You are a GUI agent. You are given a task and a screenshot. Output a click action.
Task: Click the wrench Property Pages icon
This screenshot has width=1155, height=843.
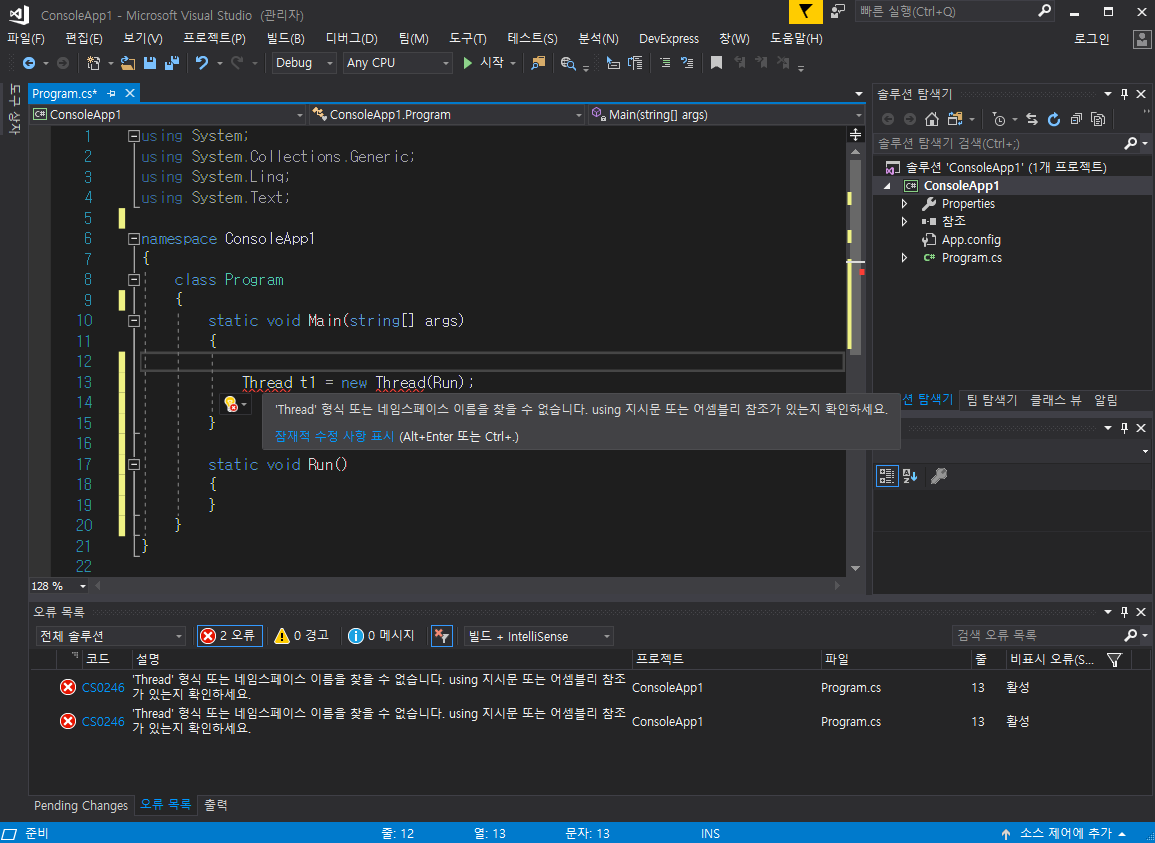click(938, 476)
